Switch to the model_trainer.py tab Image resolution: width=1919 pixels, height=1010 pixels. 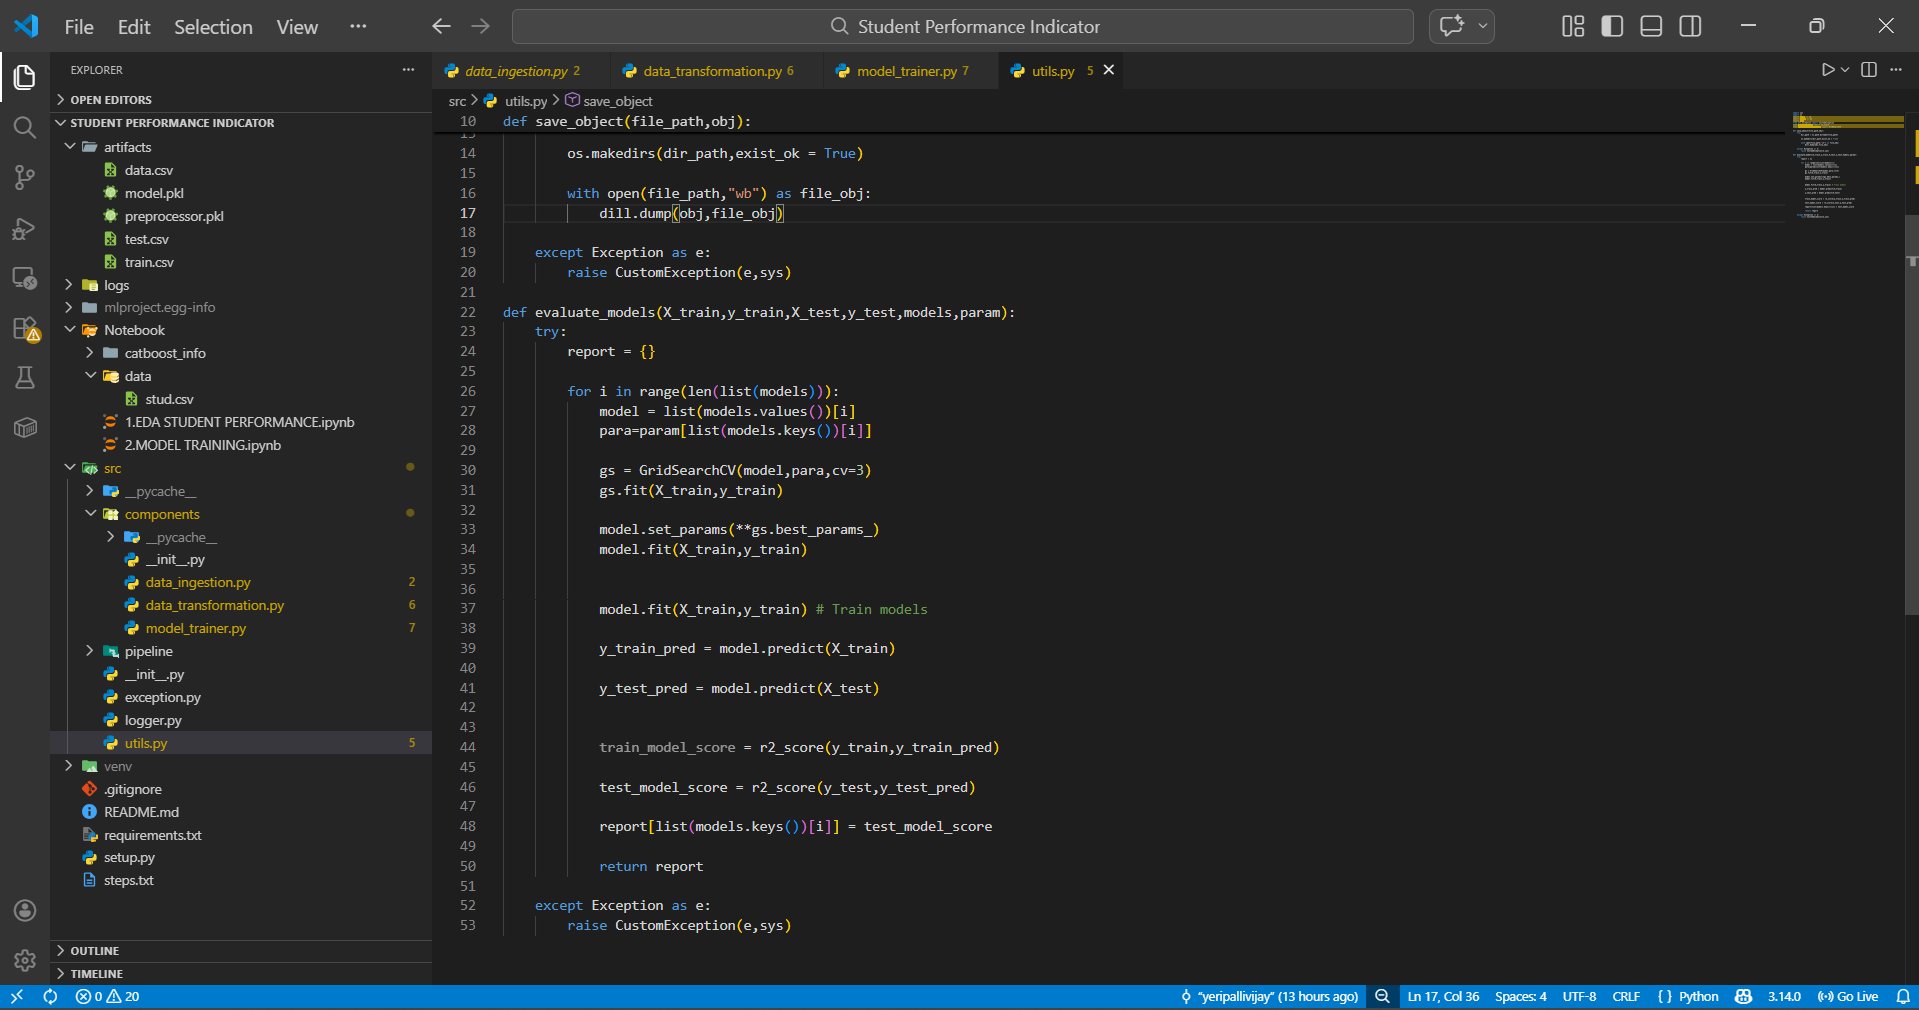pyautogui.click(x=906, y=71)
